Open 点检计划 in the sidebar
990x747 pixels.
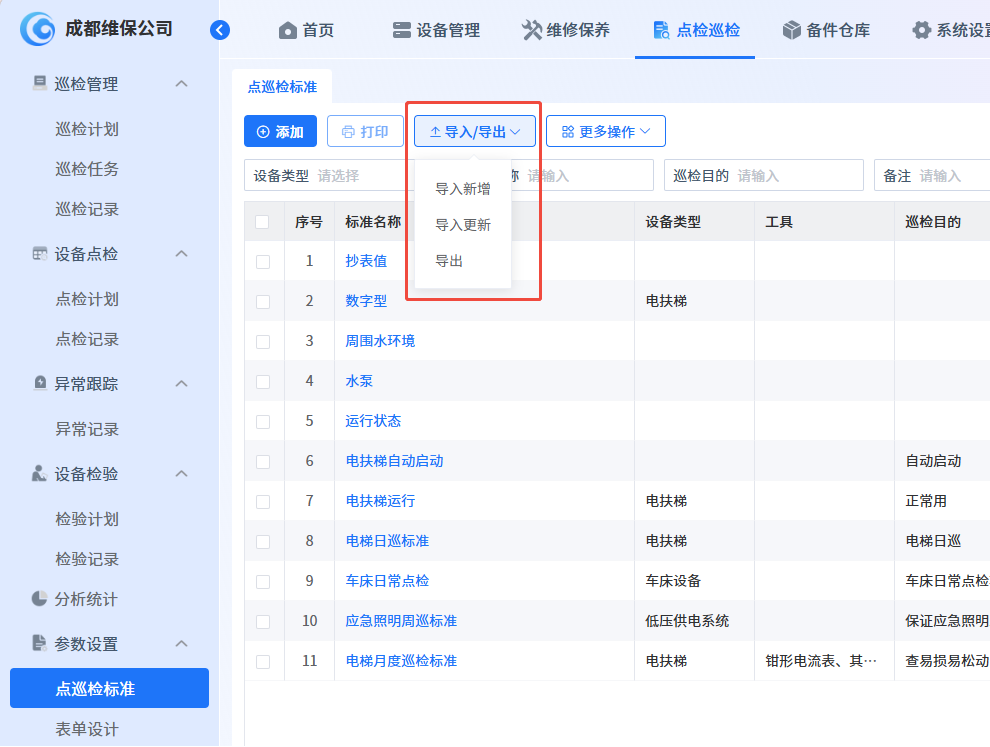[x=86, y=299]
